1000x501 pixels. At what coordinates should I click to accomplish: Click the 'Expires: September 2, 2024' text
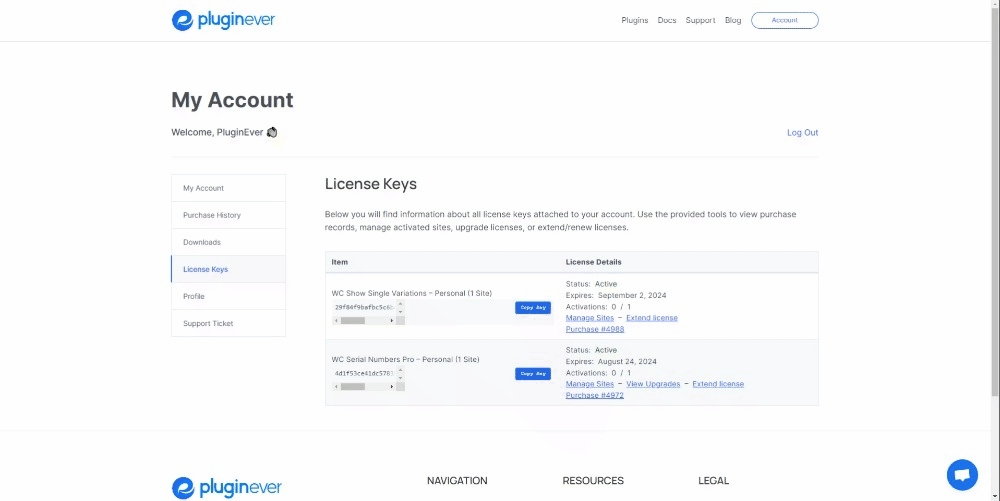coord(616,295)
